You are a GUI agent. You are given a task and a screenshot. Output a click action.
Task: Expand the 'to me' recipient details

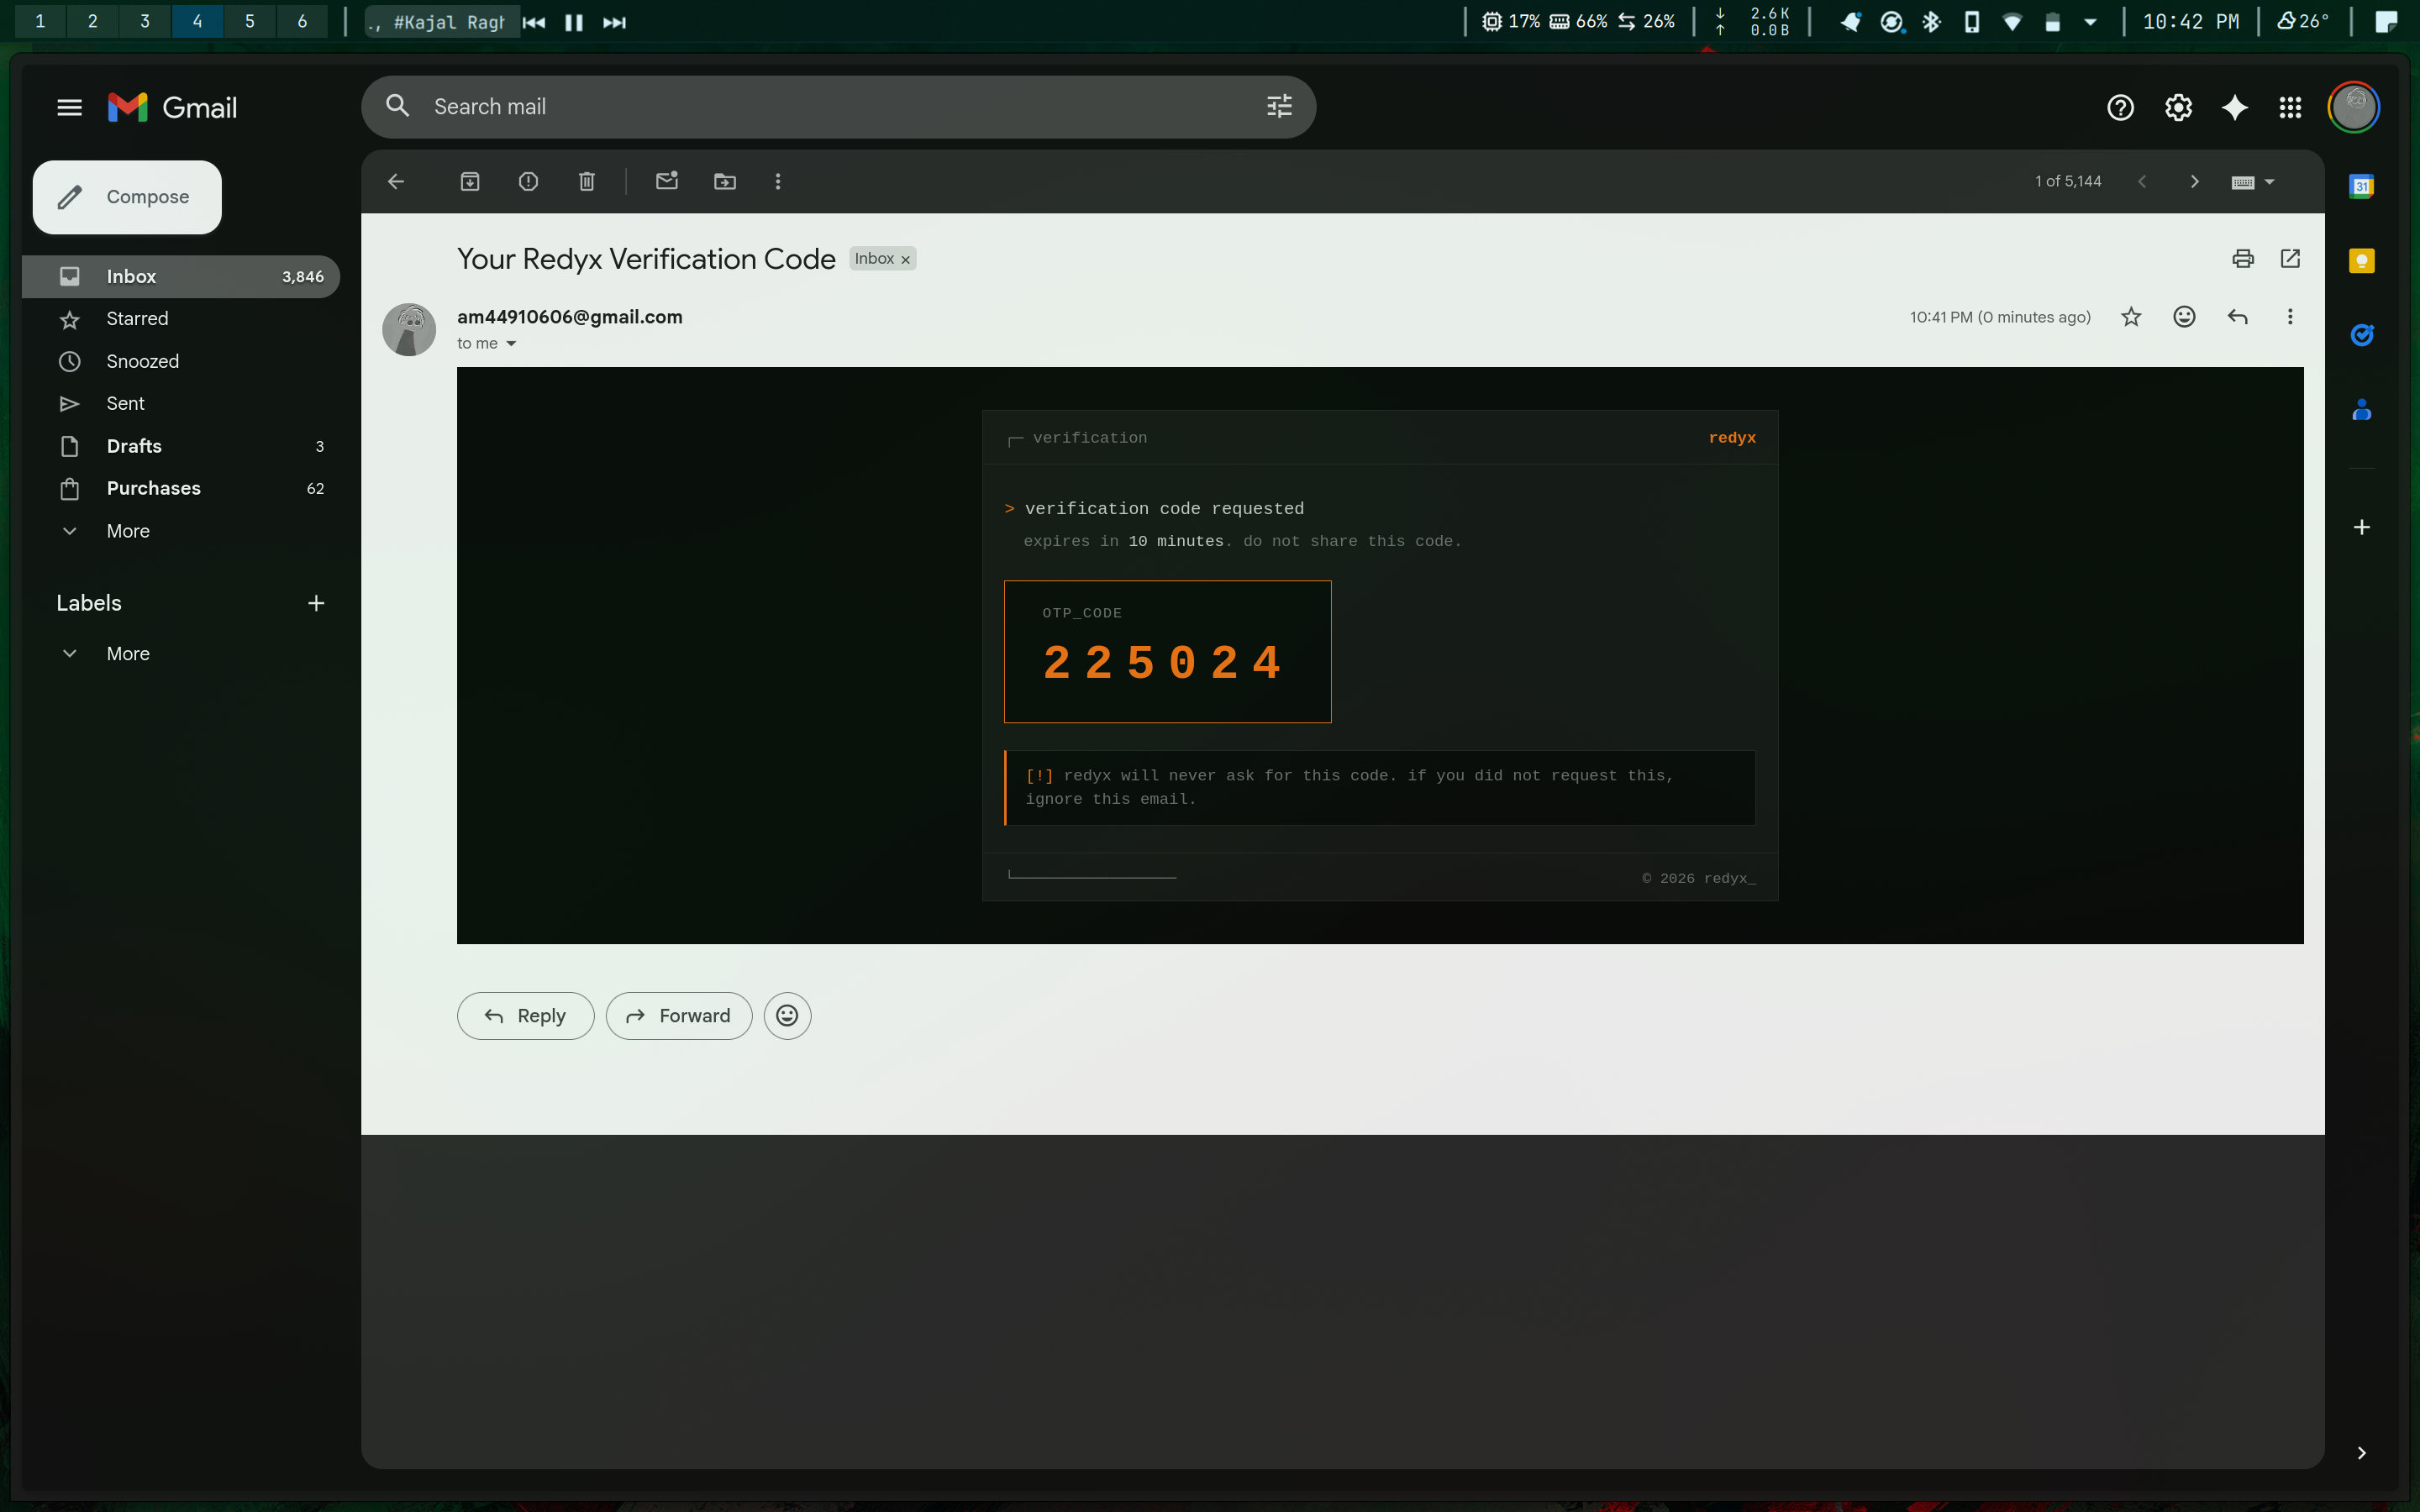coord(511,344)
